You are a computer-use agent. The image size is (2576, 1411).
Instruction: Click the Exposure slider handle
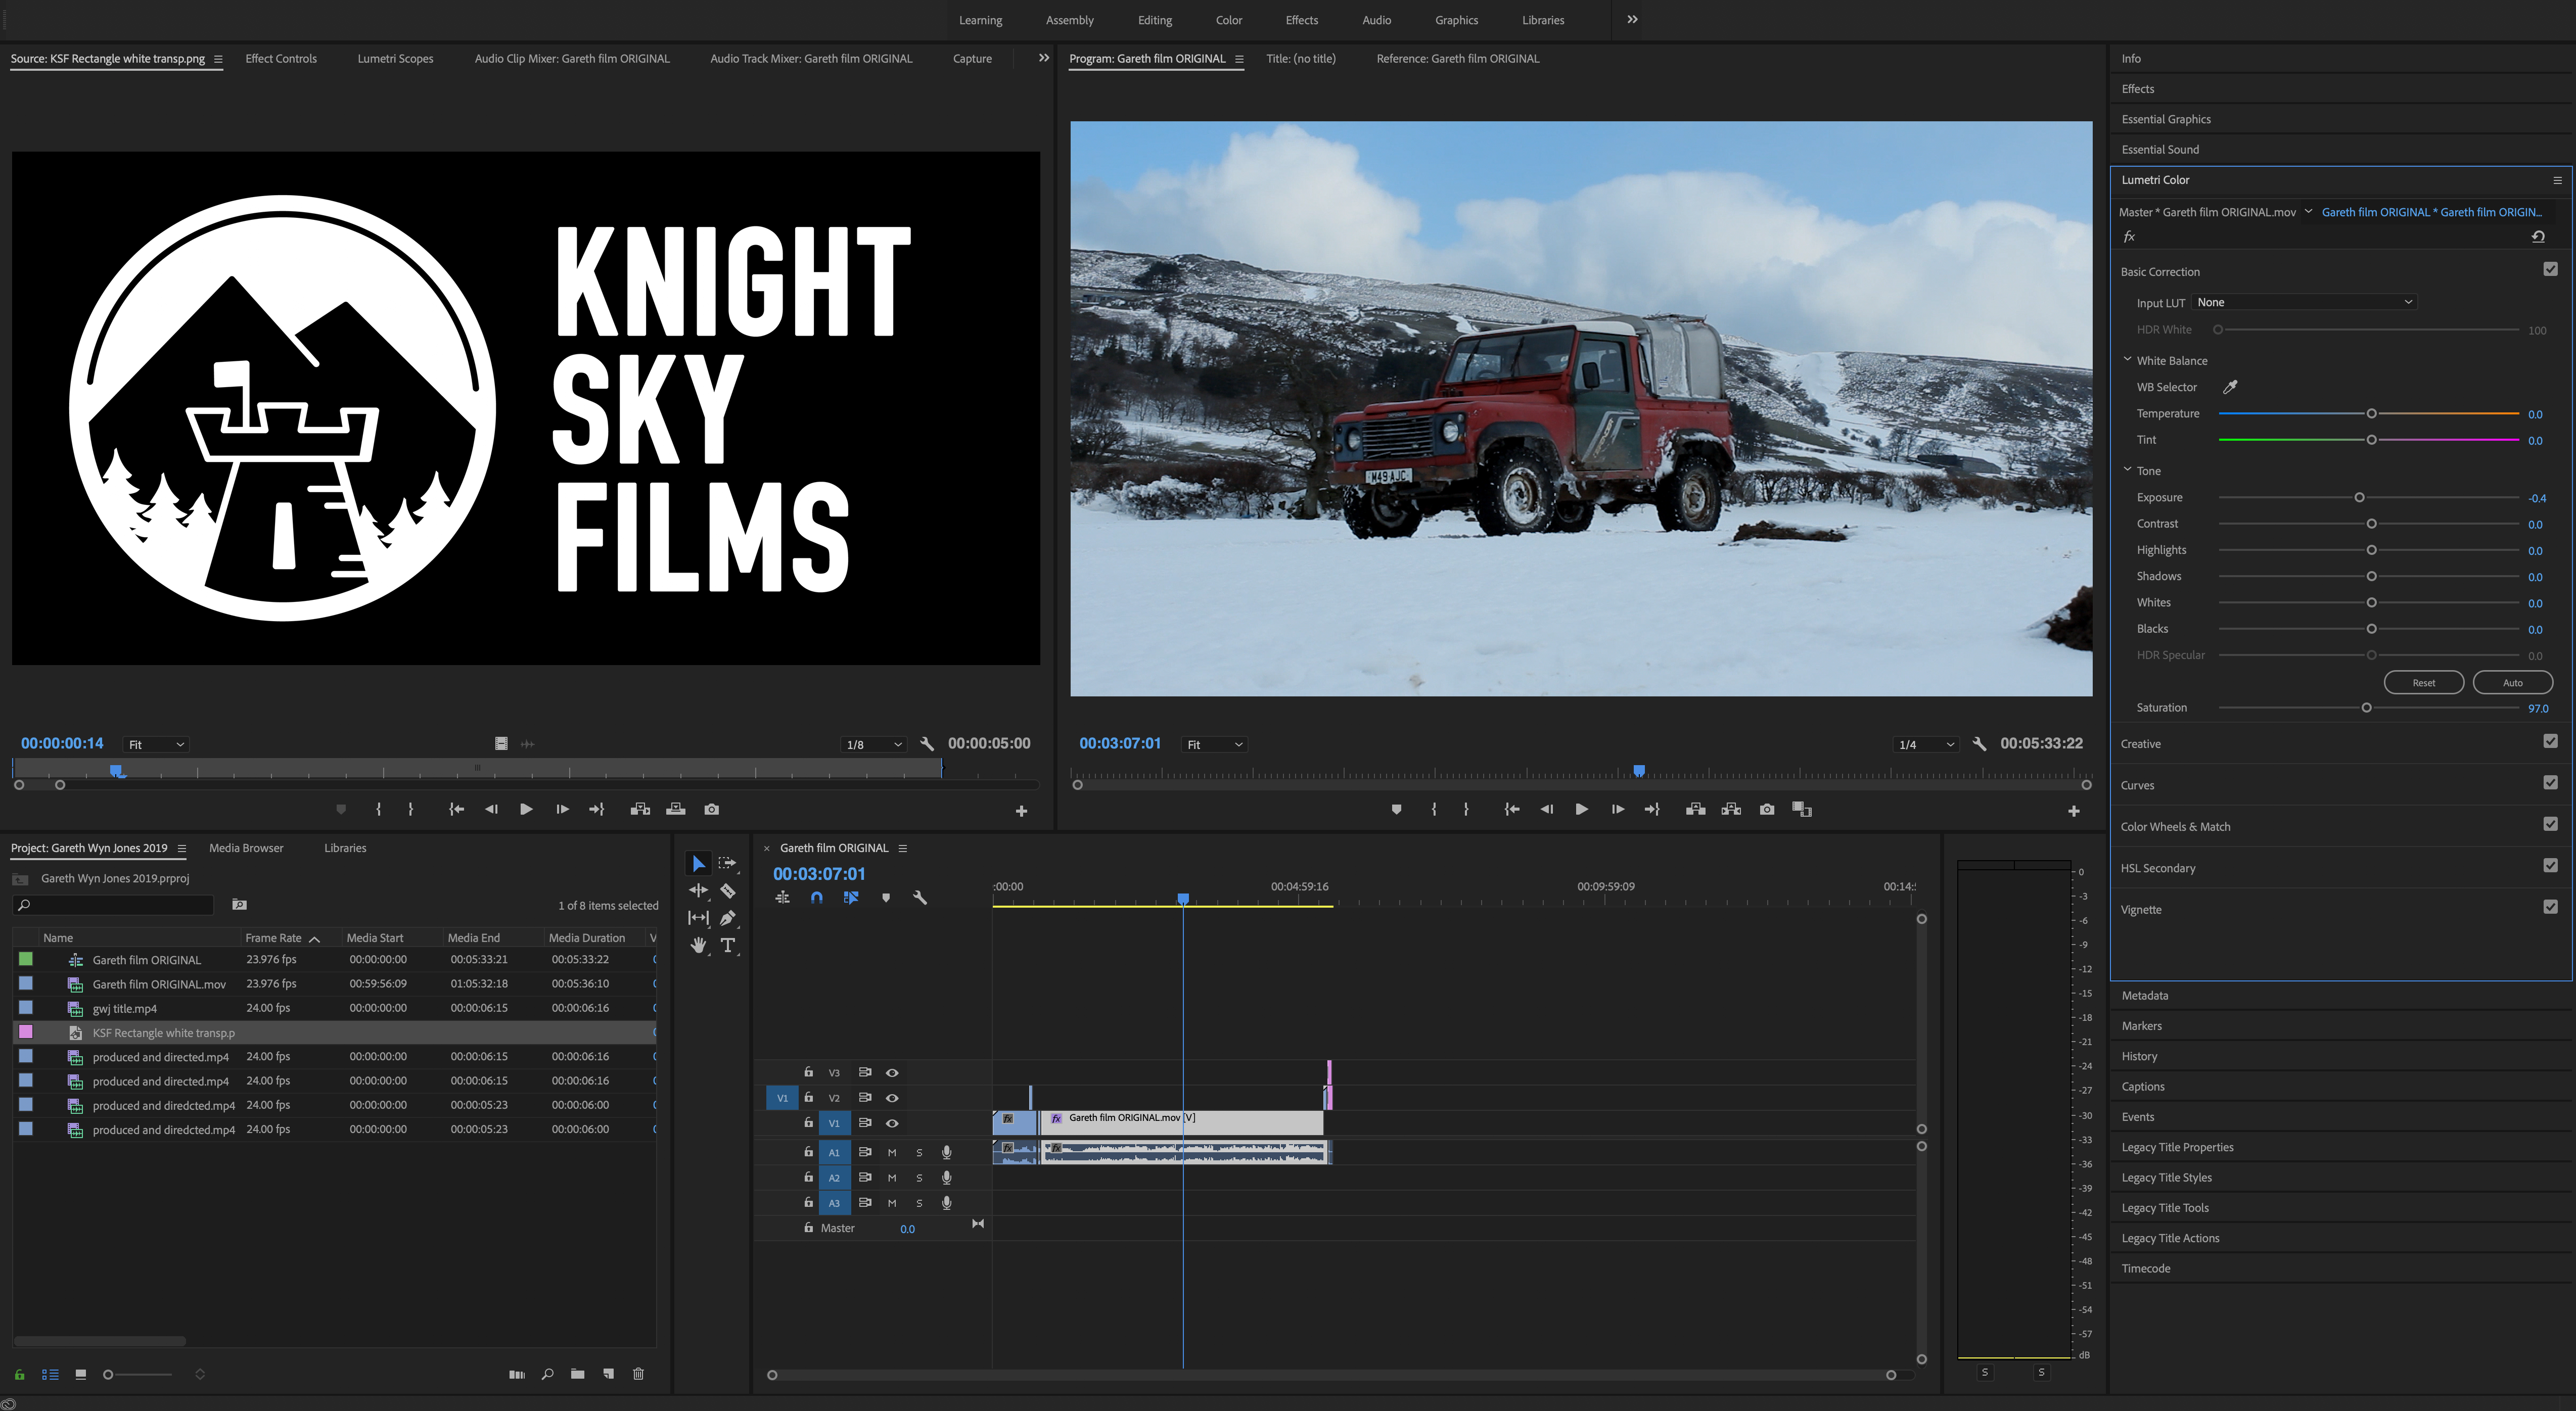point(2359,497)
